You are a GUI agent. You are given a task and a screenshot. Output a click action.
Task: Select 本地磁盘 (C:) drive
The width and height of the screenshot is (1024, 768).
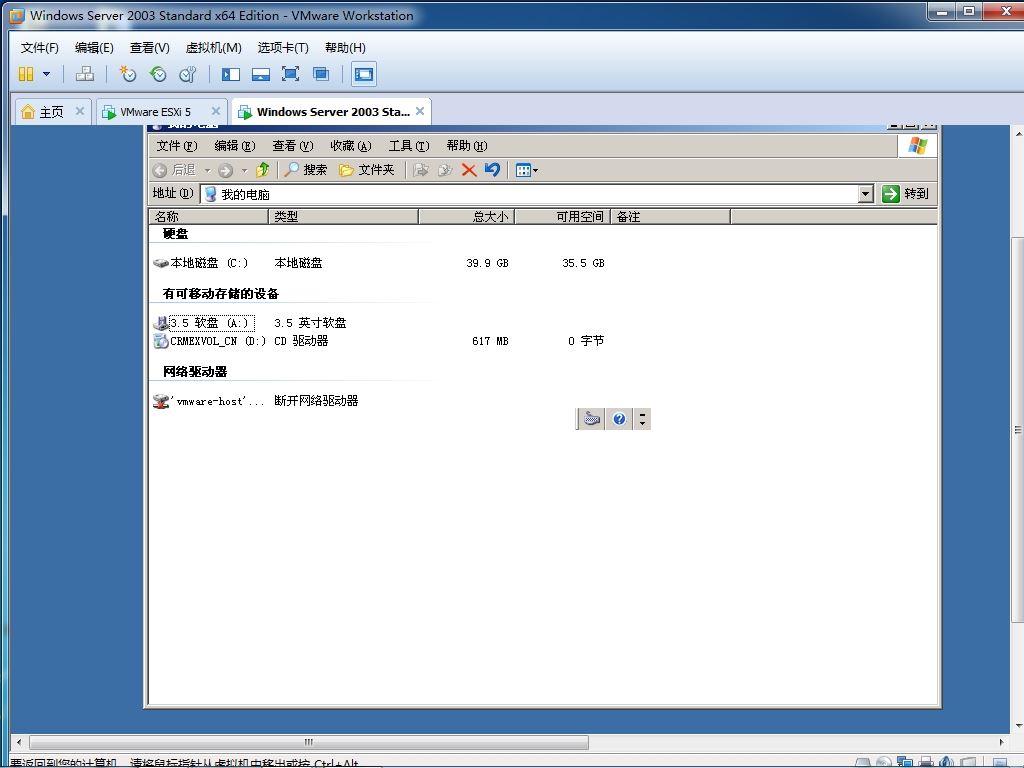201,263
